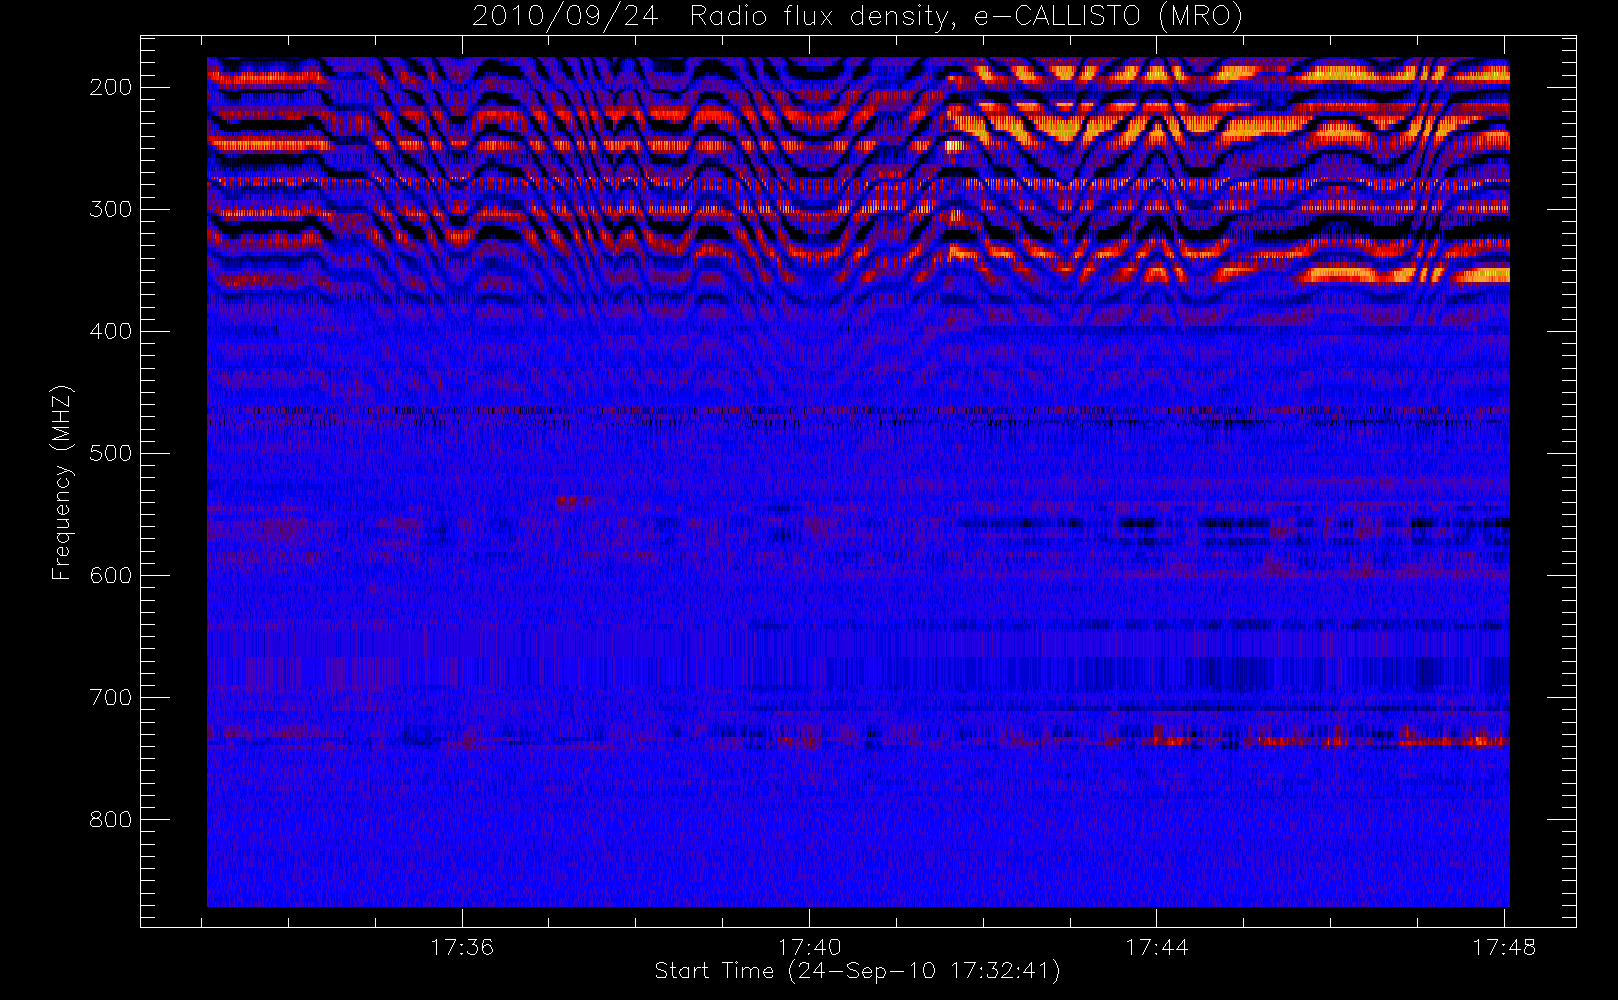Image resolution: width=1618 pixels, height=1000 pixels.
Task: Click the 700 frequency tick label
Action: 110,697
